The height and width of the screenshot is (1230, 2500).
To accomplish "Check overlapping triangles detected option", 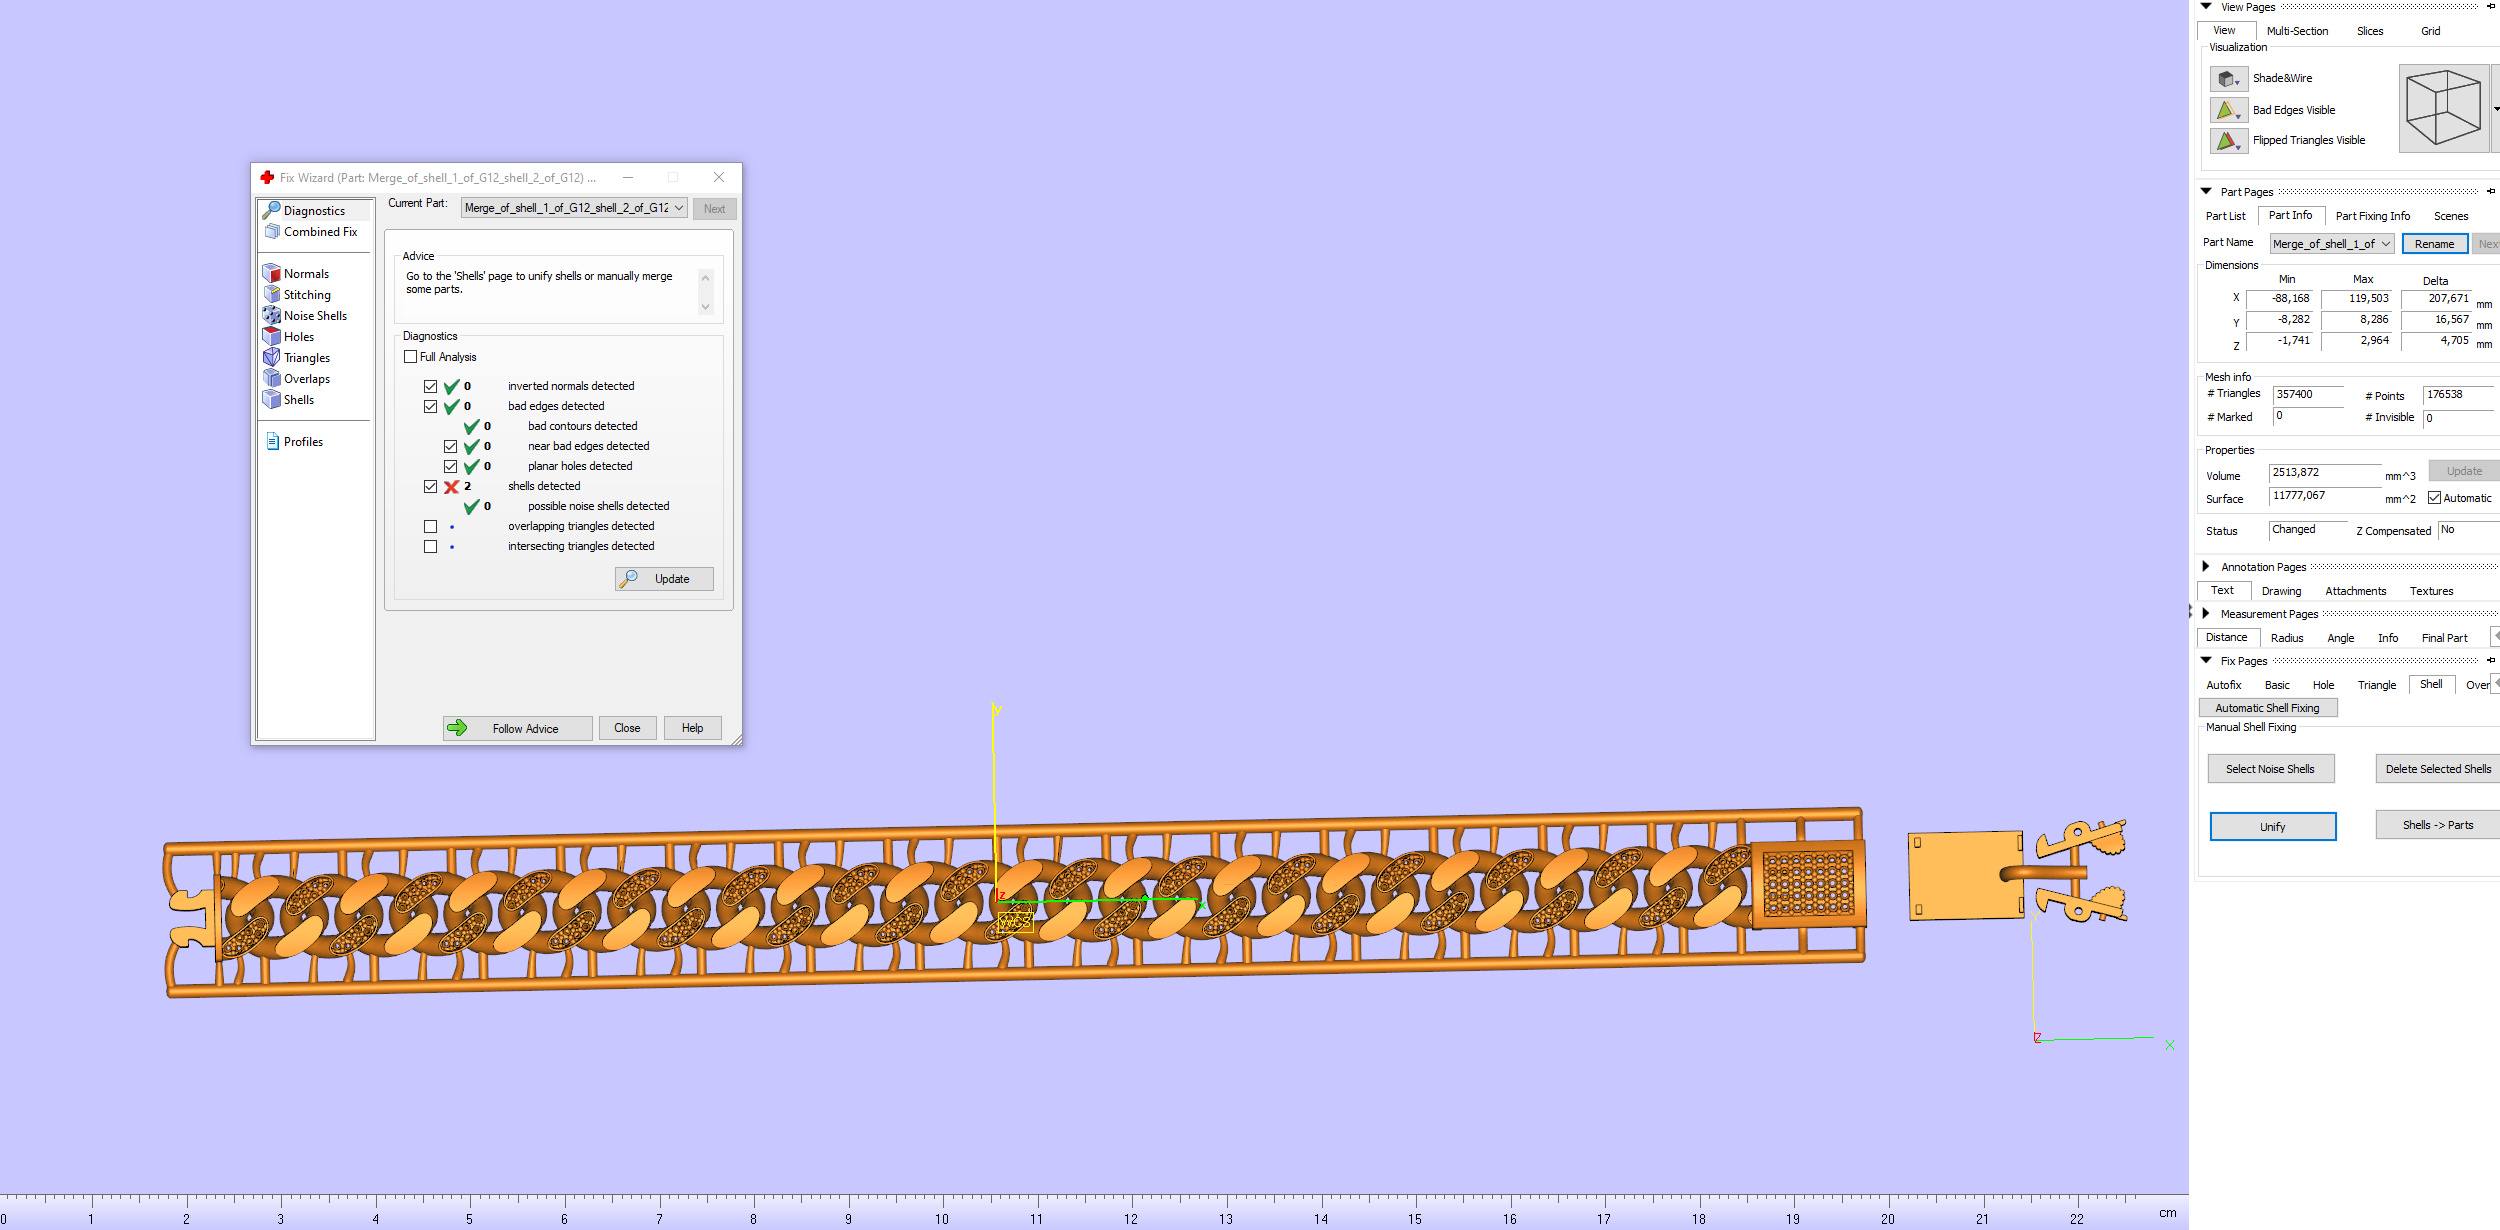I will point(430,526).
